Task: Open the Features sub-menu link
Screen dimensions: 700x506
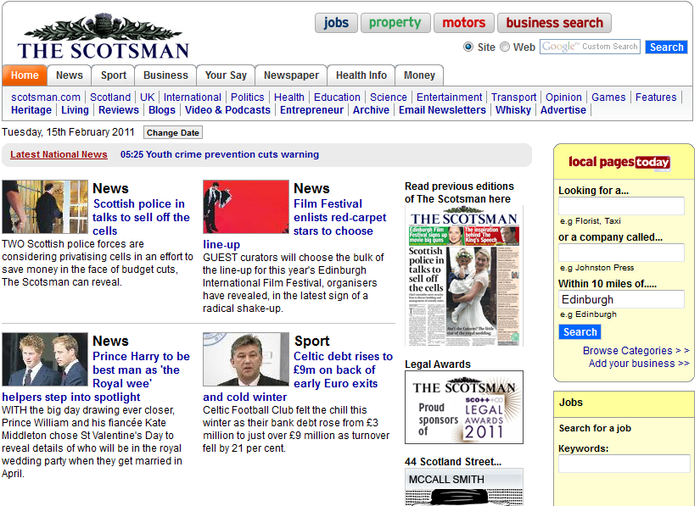Action: [655, 97]
